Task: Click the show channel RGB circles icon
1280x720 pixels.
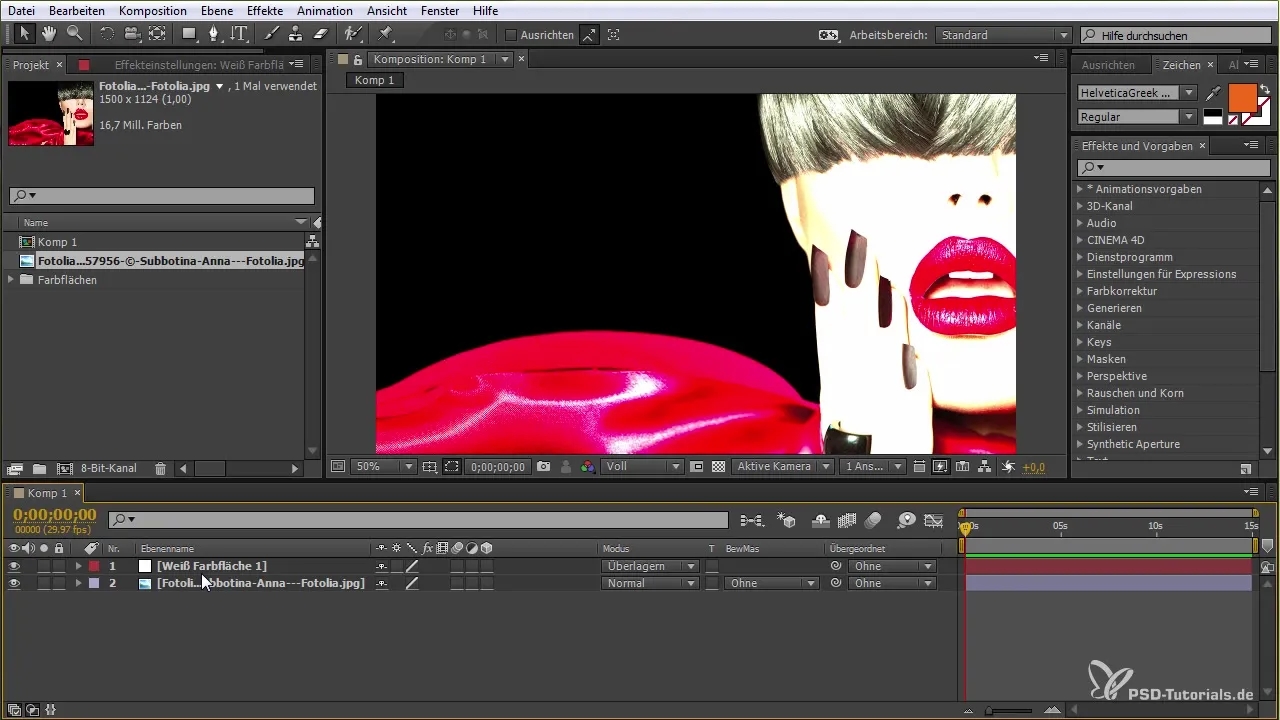Action: pos(587,467)
